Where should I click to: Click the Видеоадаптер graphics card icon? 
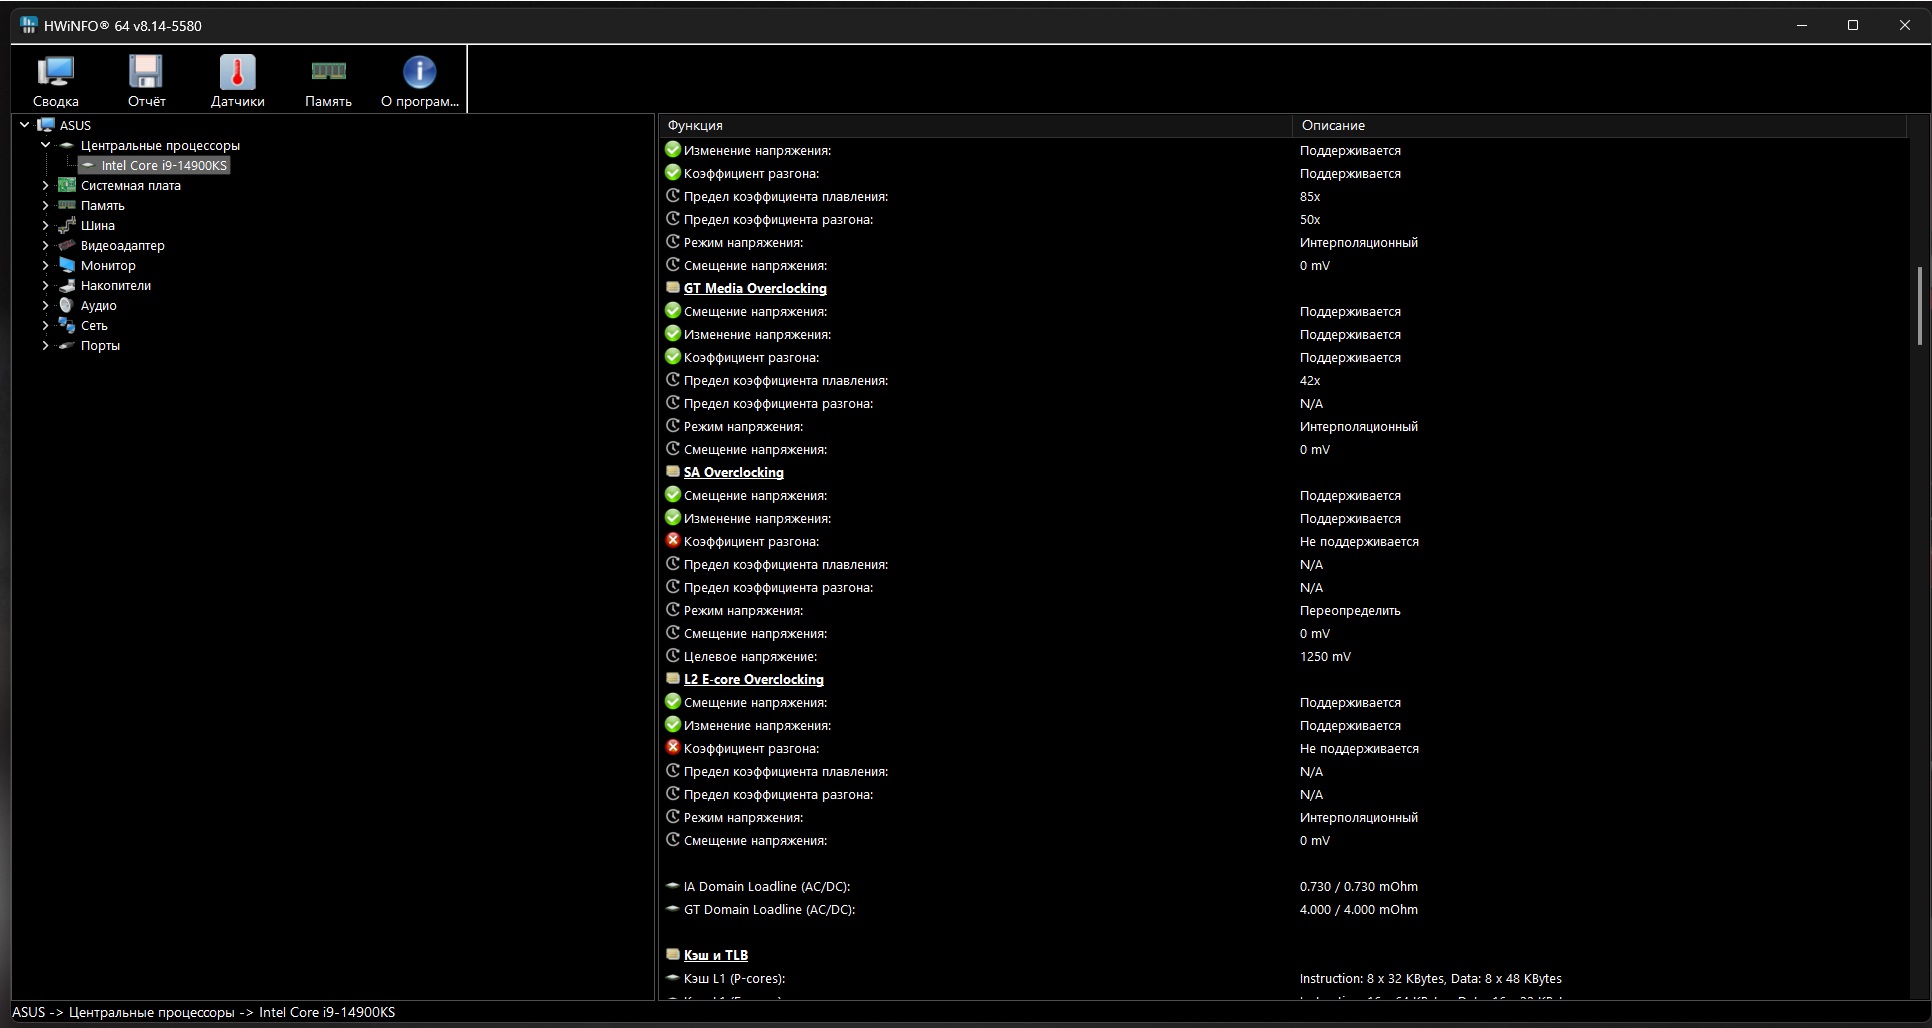pos(67,245)
